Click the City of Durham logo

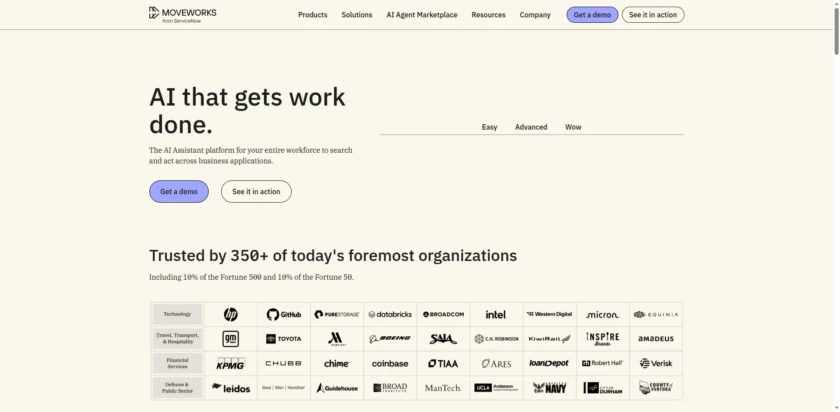[603, 388]
